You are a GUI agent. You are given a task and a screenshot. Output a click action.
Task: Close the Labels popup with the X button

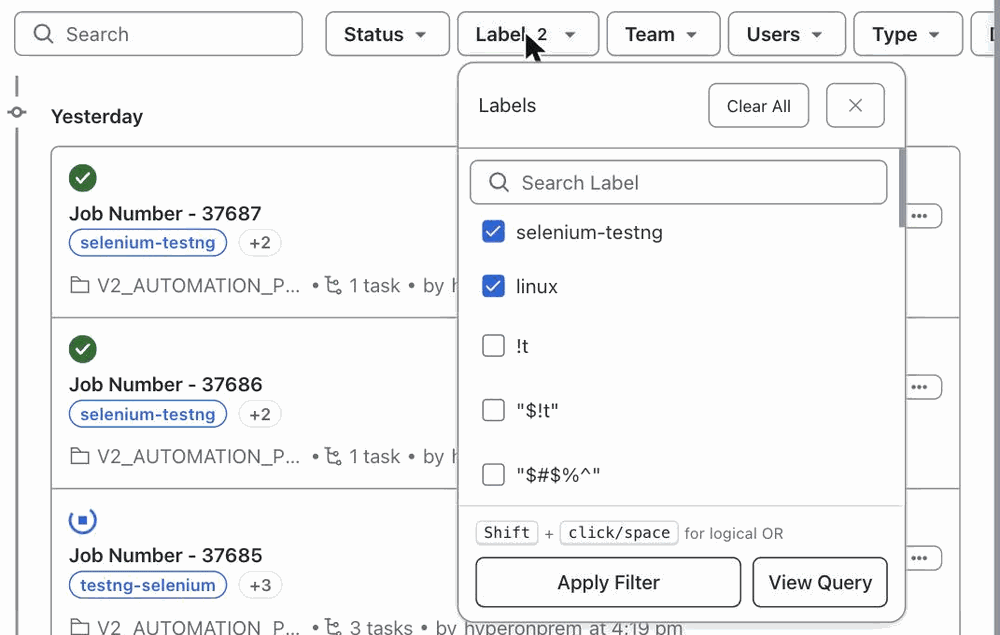tap(855, 105)
